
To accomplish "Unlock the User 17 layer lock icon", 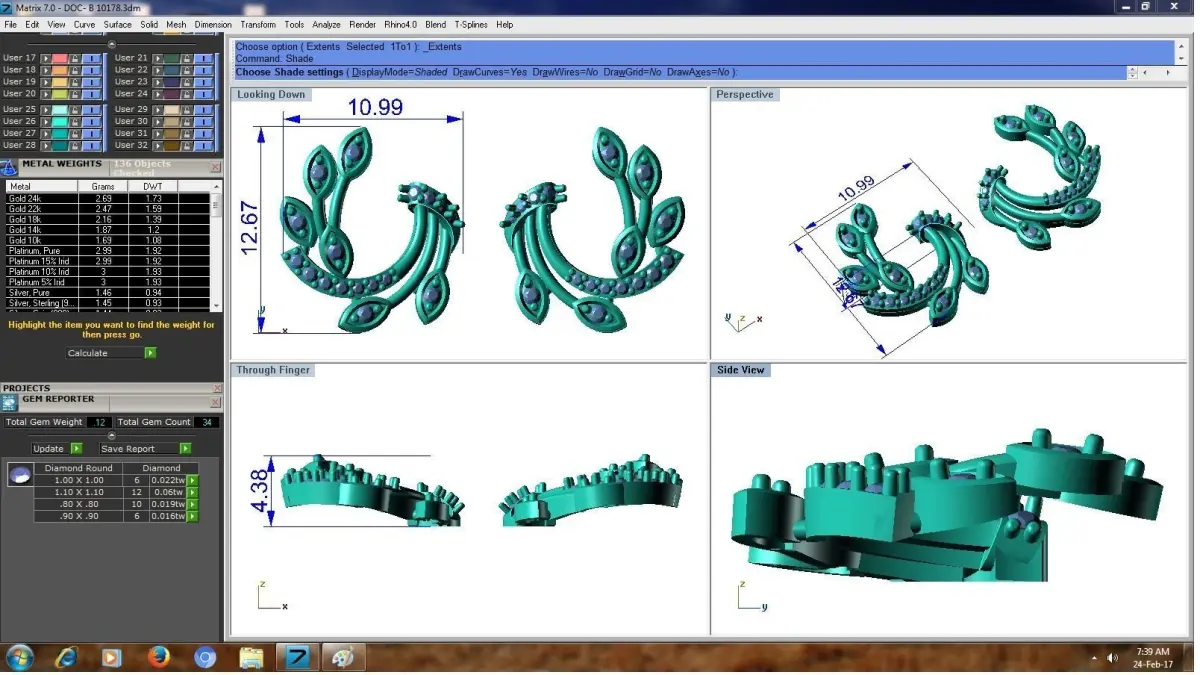I will click(x=75, y=58).
